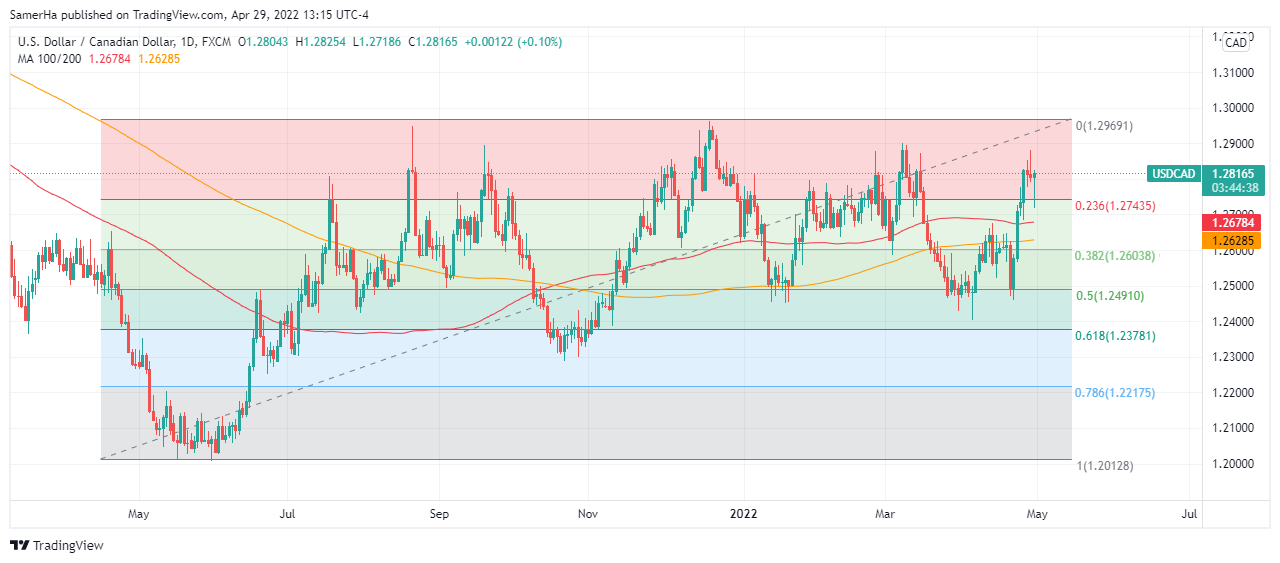Image resolution: width=1280 pixels, height=563 pixels.
Task: Click the USDCAD symbol tag
Action: click(x=1172, y=174)
